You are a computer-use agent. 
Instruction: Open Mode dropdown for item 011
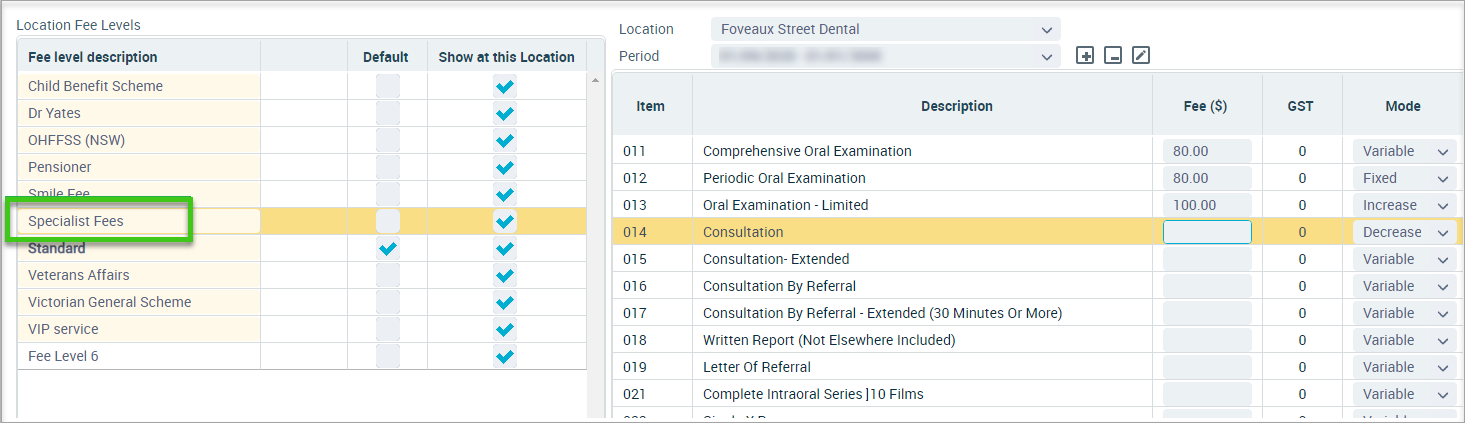[x=1404, y=151]
